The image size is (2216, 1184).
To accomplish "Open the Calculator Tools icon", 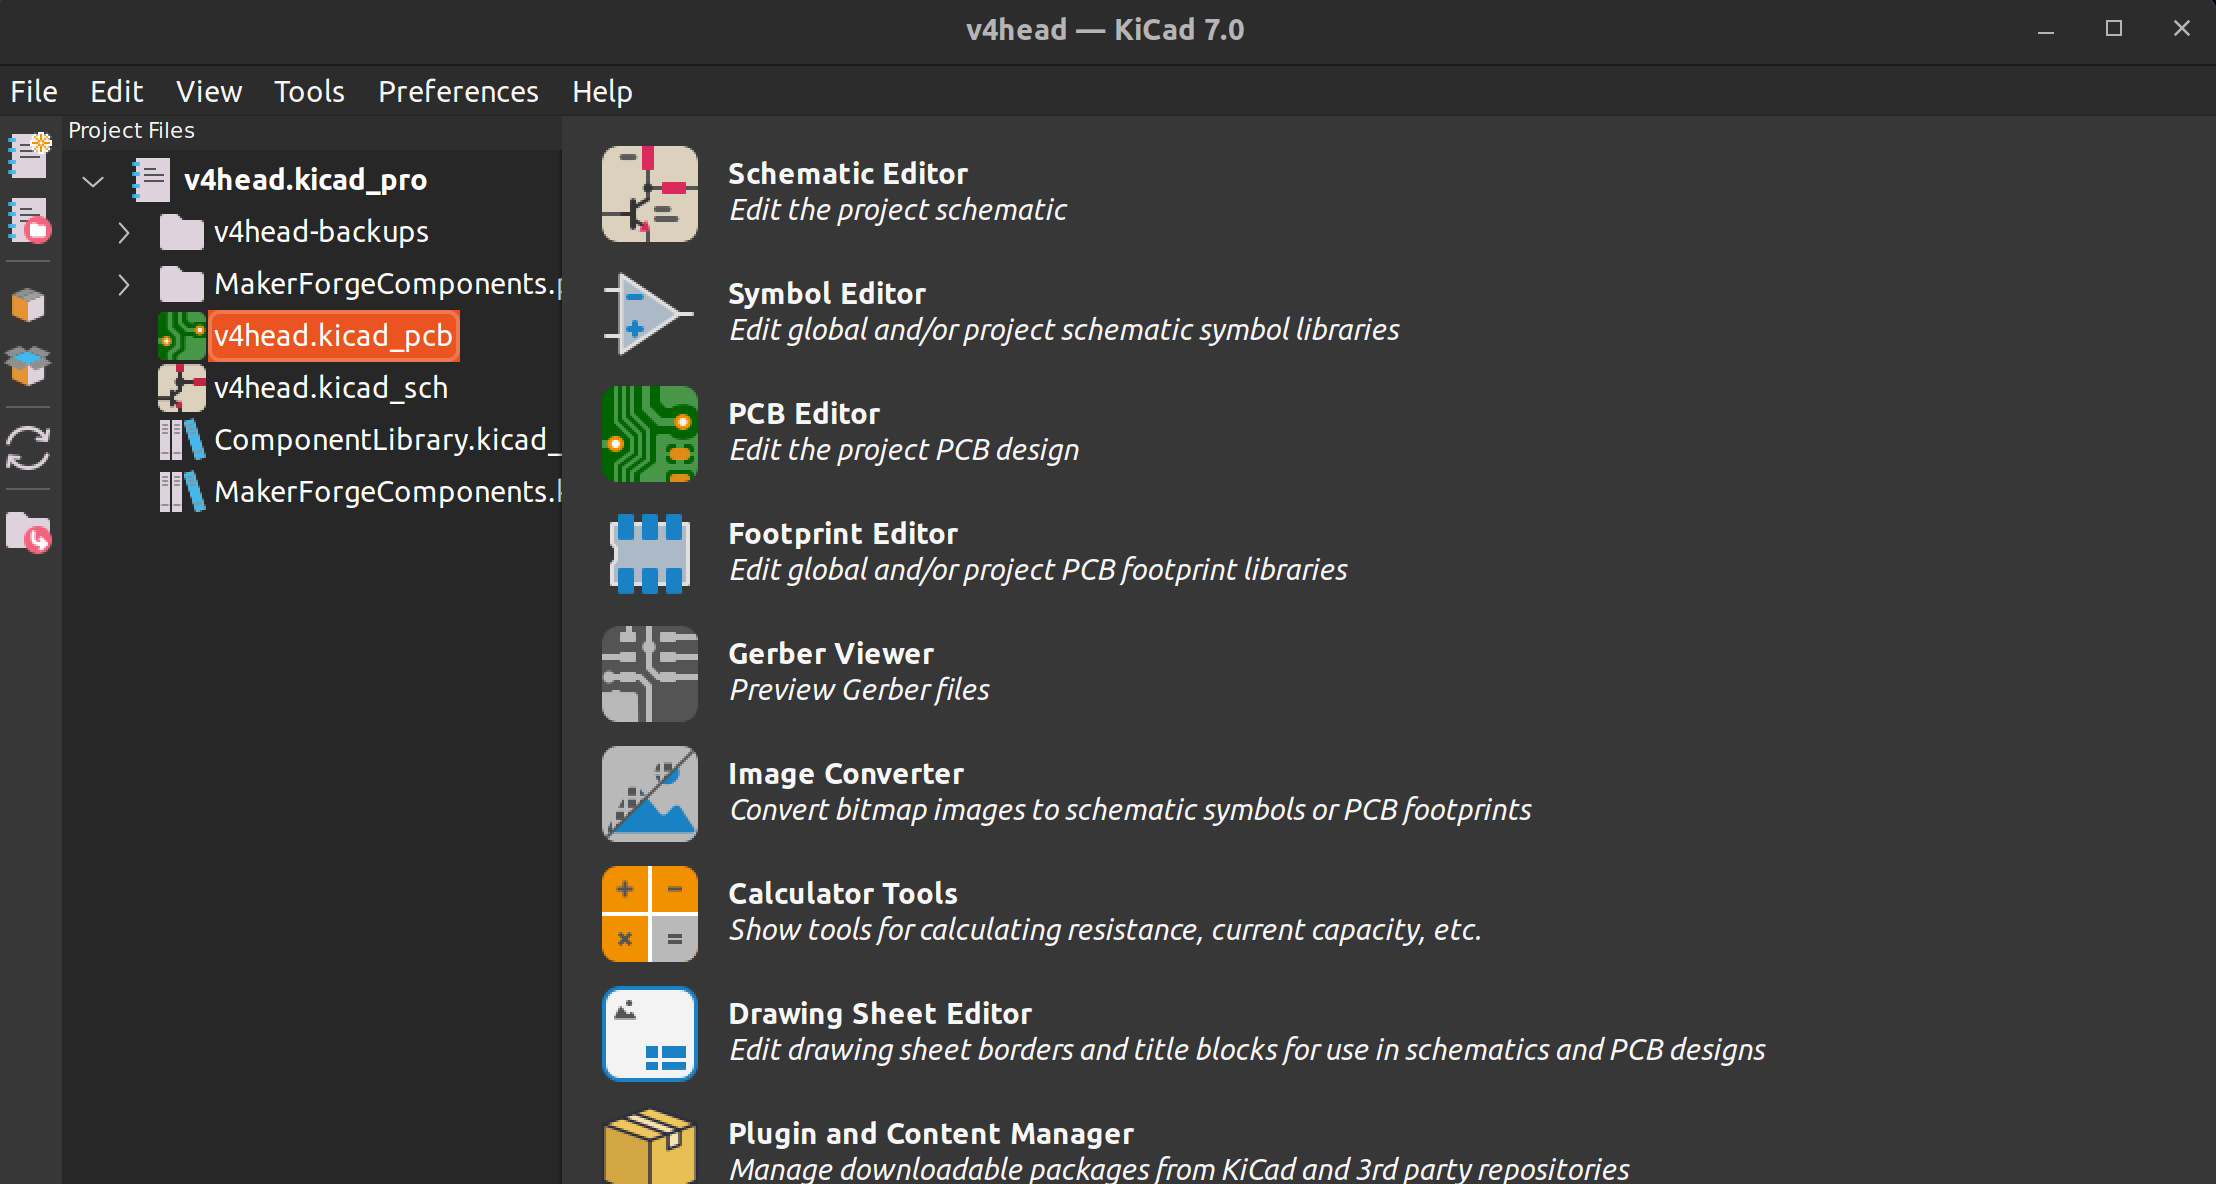I will tap(649, 914).
